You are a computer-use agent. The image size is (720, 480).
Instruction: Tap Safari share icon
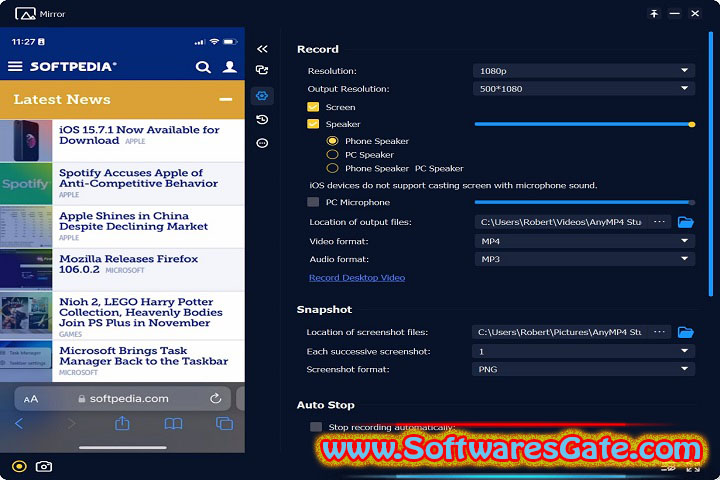(x=122, y=423)
